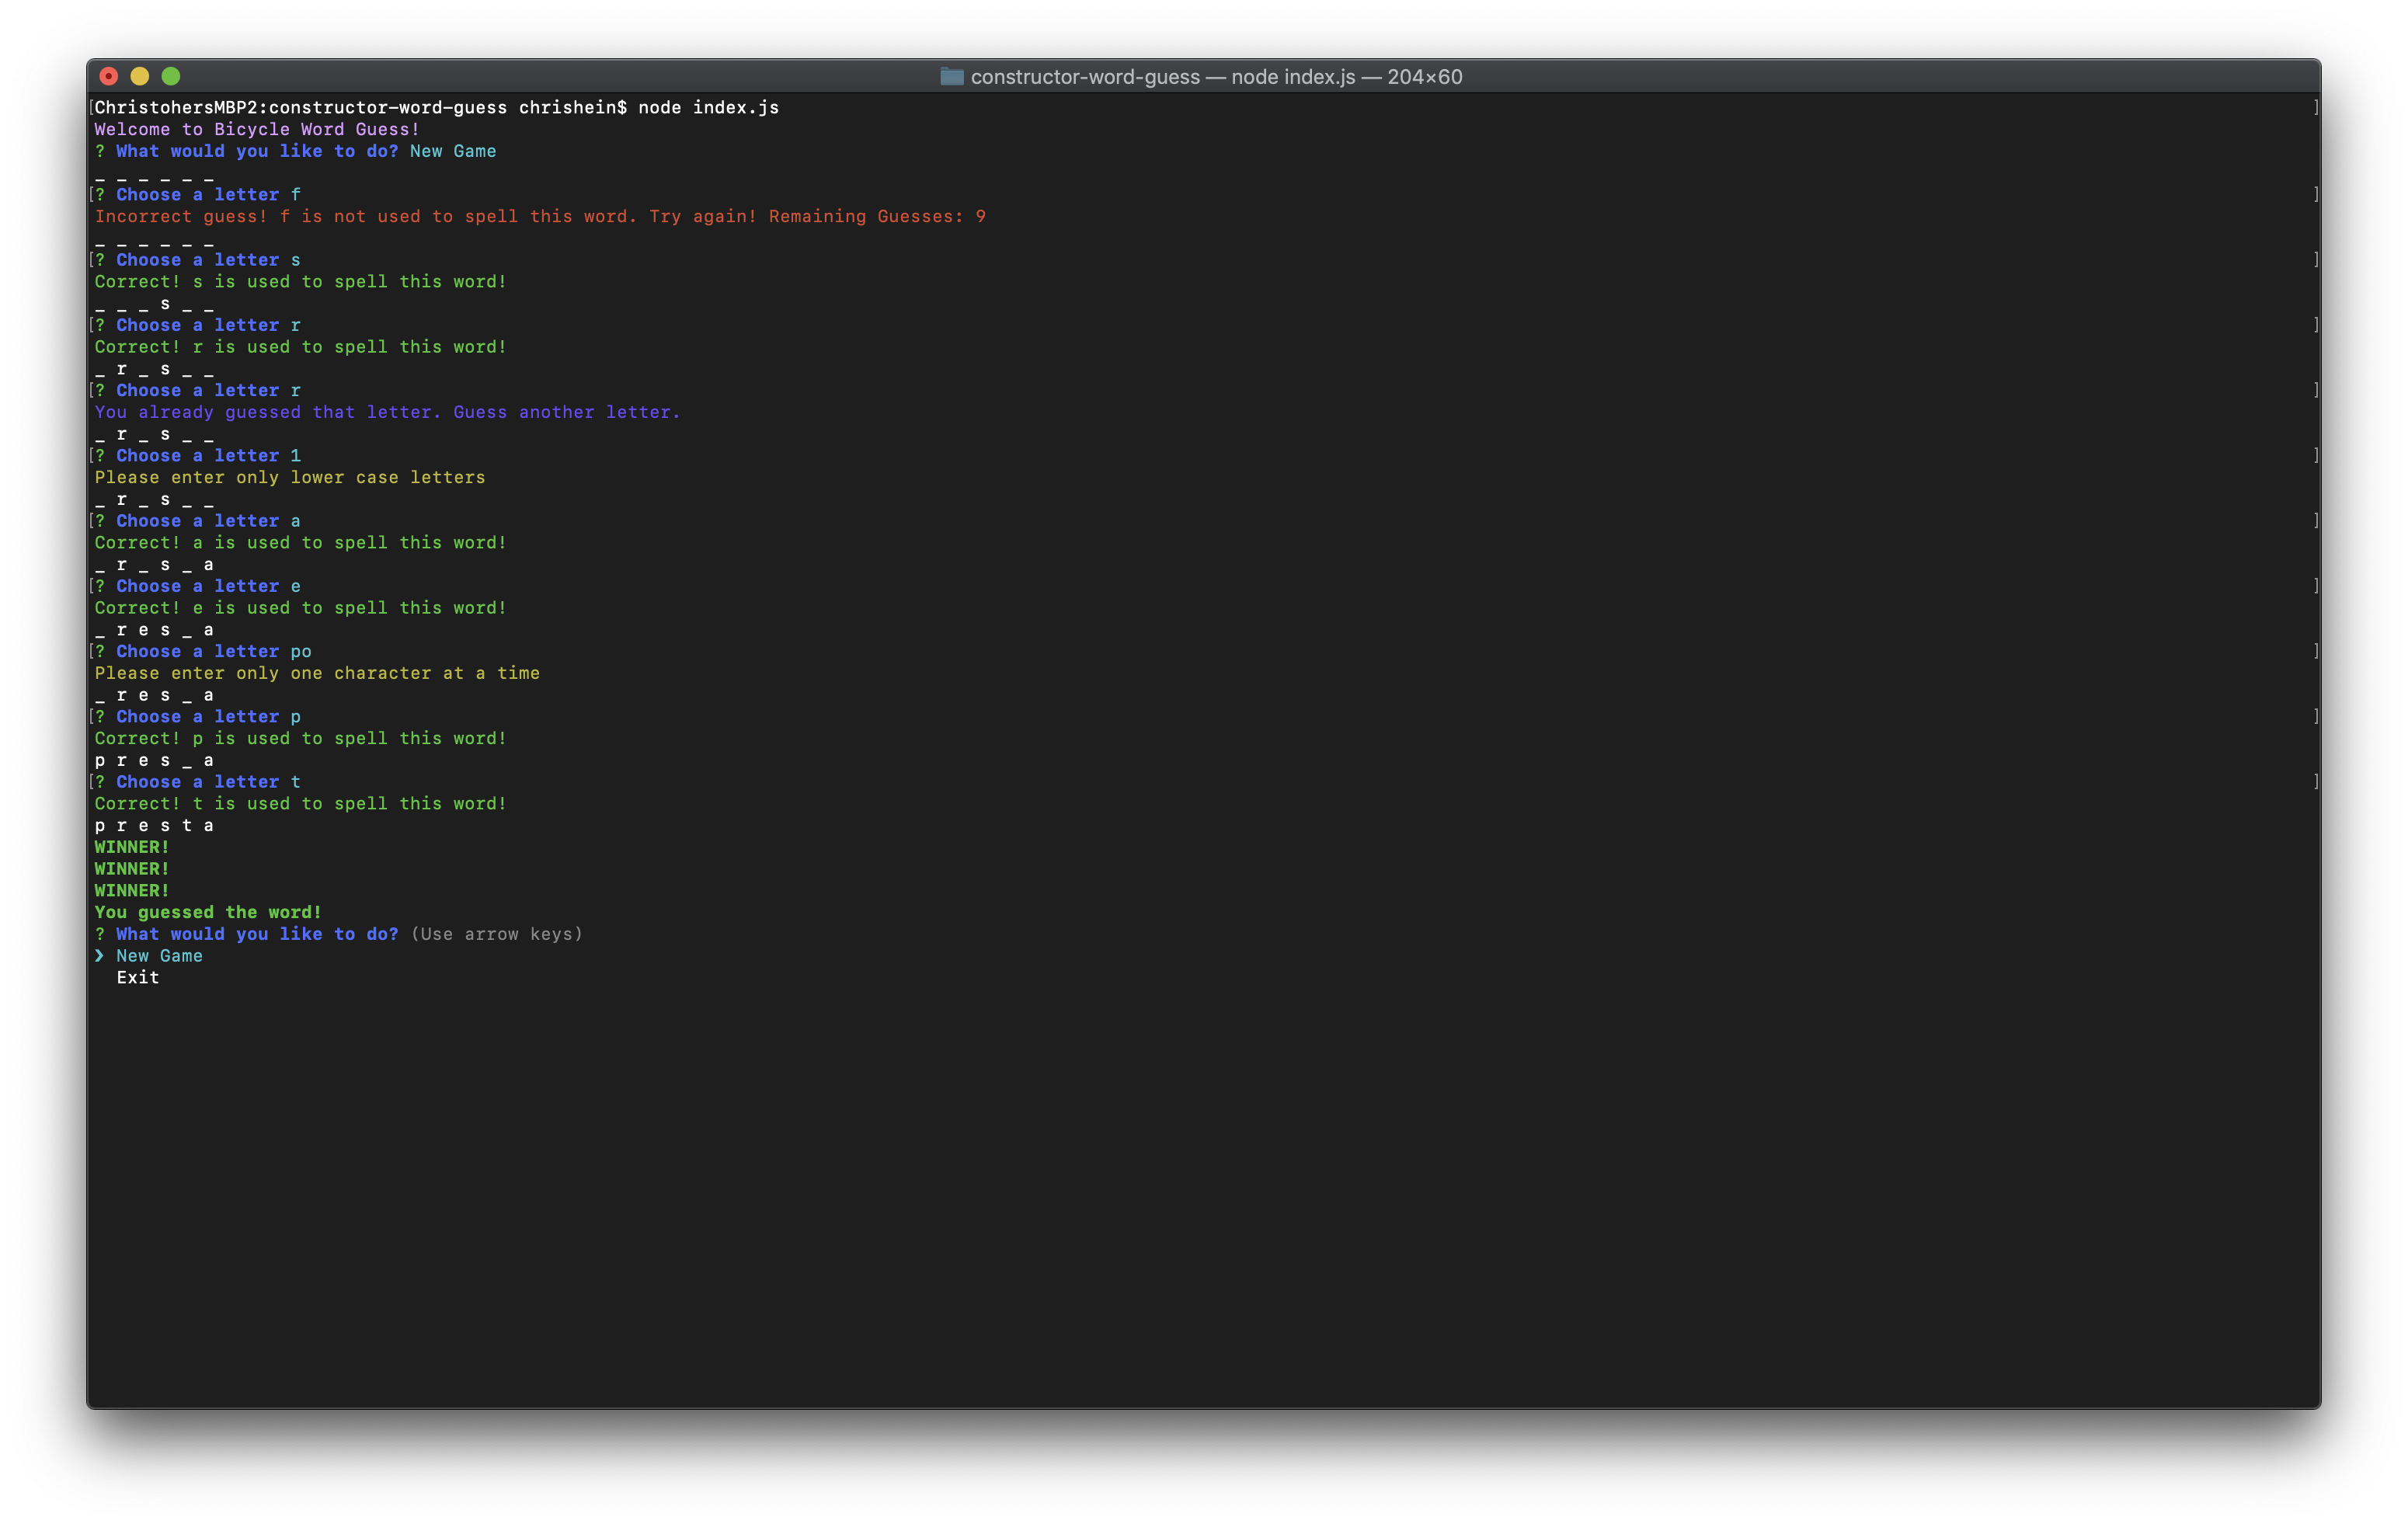Click the first WINNER! line
The height and width of the screenshot is (1524, 2408).
click(x=132, y=848)
